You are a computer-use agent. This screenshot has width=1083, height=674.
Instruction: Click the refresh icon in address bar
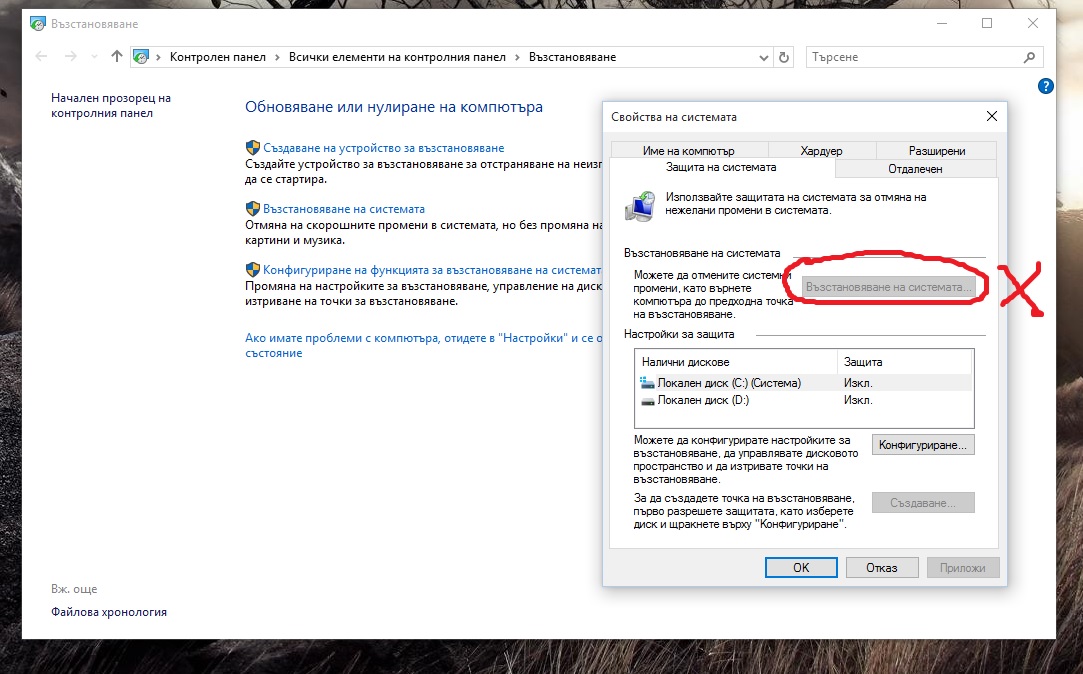784,57
